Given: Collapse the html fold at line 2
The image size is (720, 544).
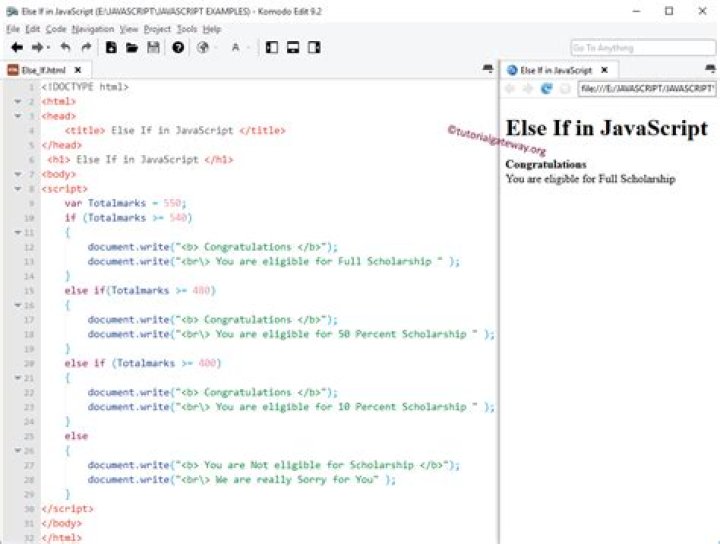Looking at the screenshot, I should tap(18, 101).
